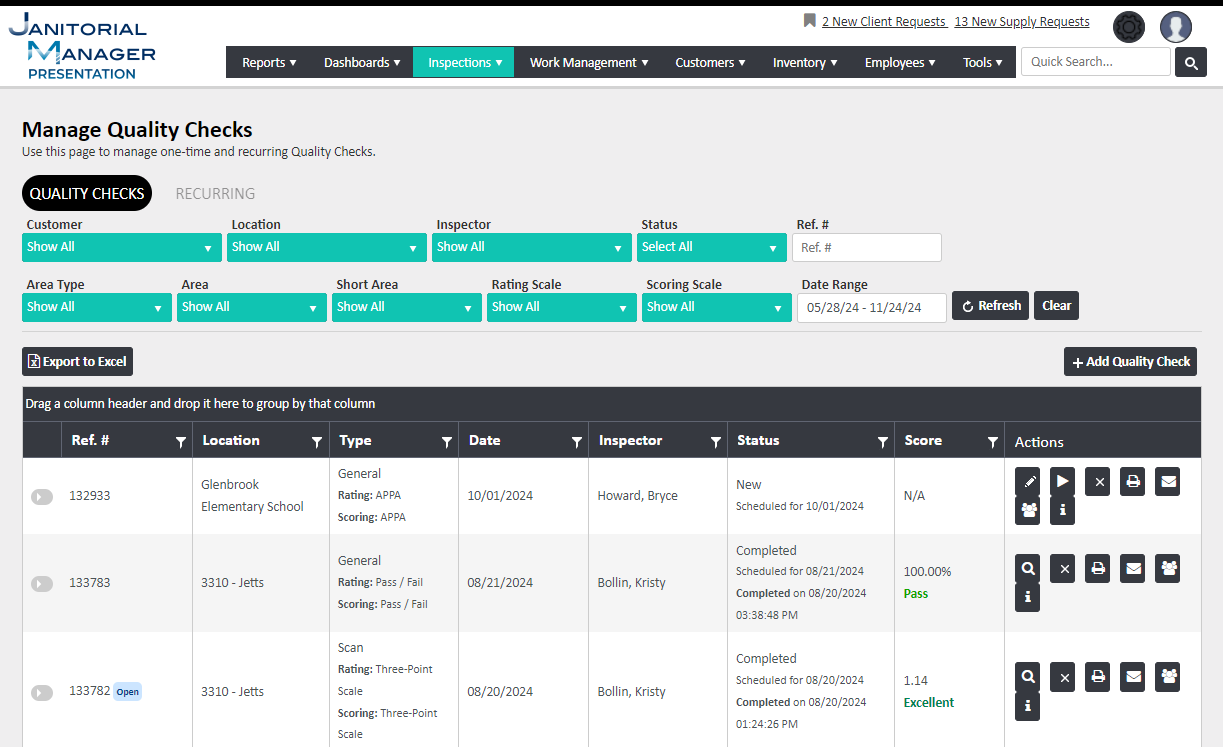The height and width of the screenshot is (747, 1223).
Task: Open the Work Management menu
Action: [x=588, y=62]
